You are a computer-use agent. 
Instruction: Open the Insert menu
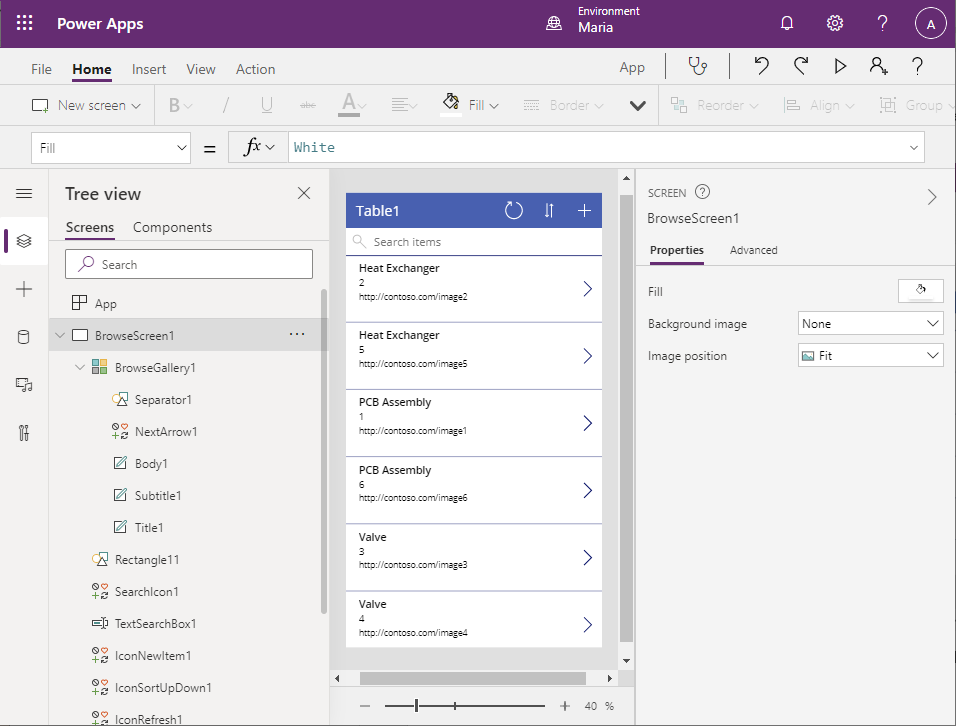point(149,69)
